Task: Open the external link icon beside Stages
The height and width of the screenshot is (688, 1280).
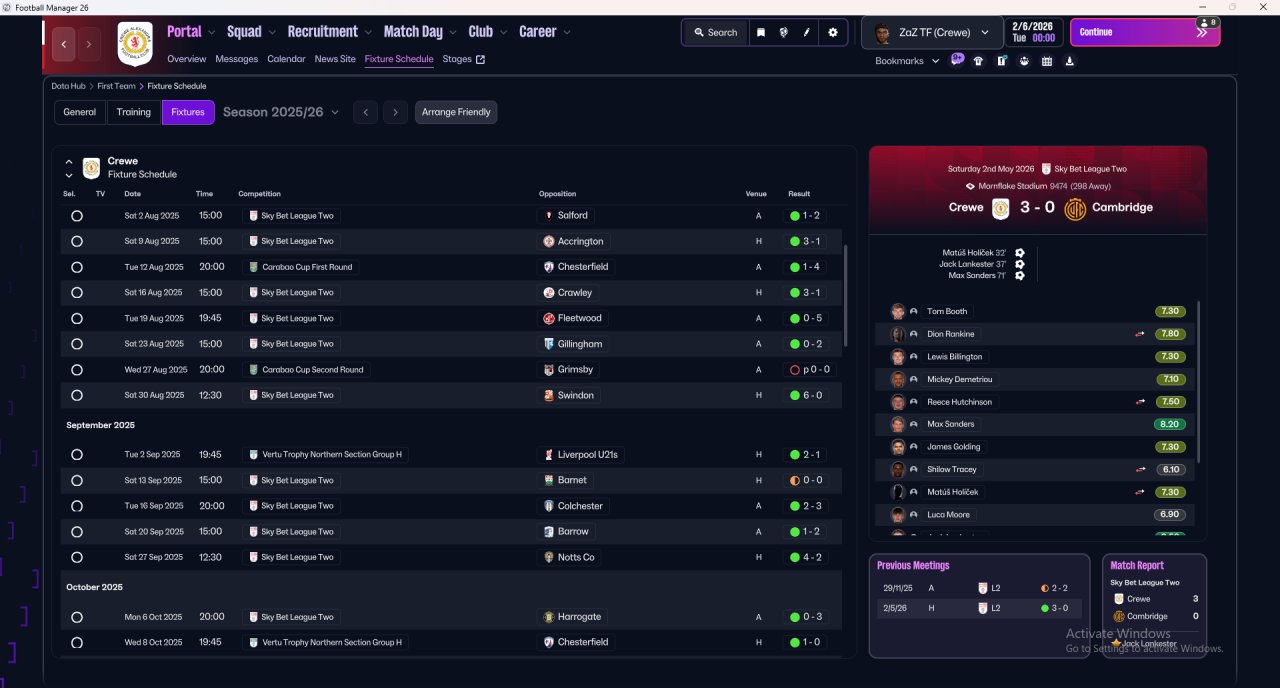Action: click(x=480, y=59)
